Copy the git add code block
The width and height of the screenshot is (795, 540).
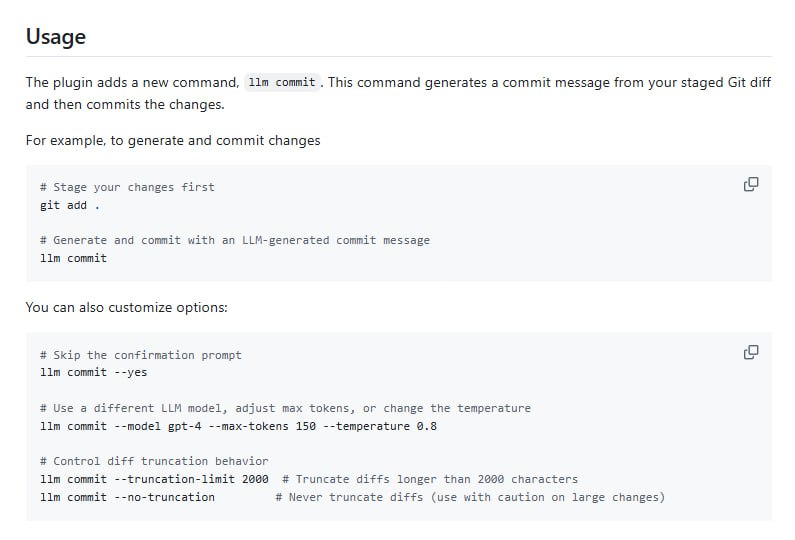click(x=751, y=184)
